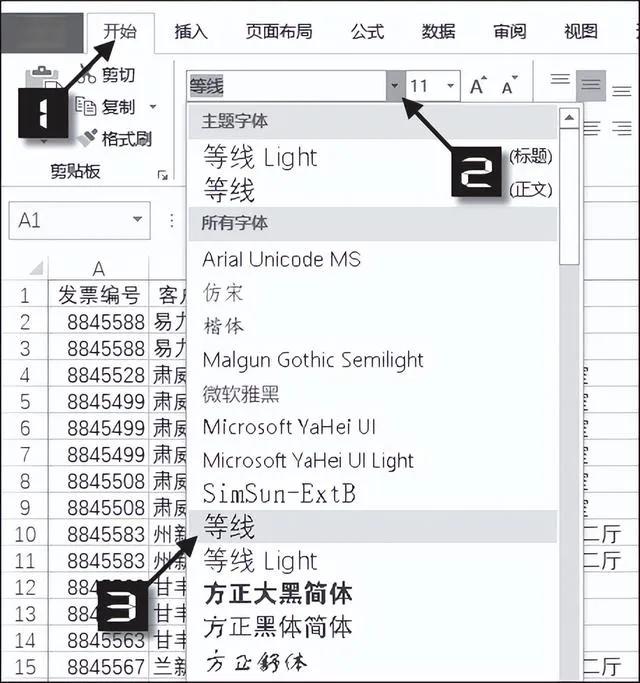
Task: Select the 楷体 font
Action: click(x=372, y=326)
